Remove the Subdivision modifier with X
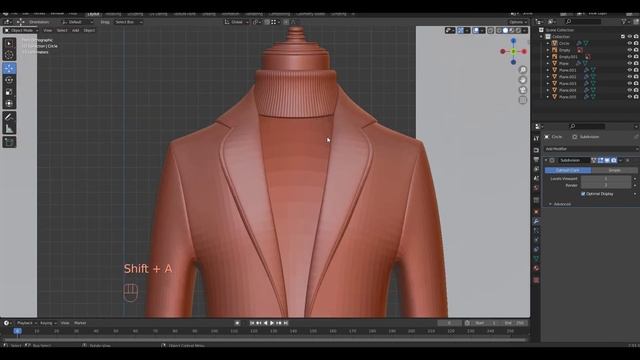 click(x=628, y=160)
